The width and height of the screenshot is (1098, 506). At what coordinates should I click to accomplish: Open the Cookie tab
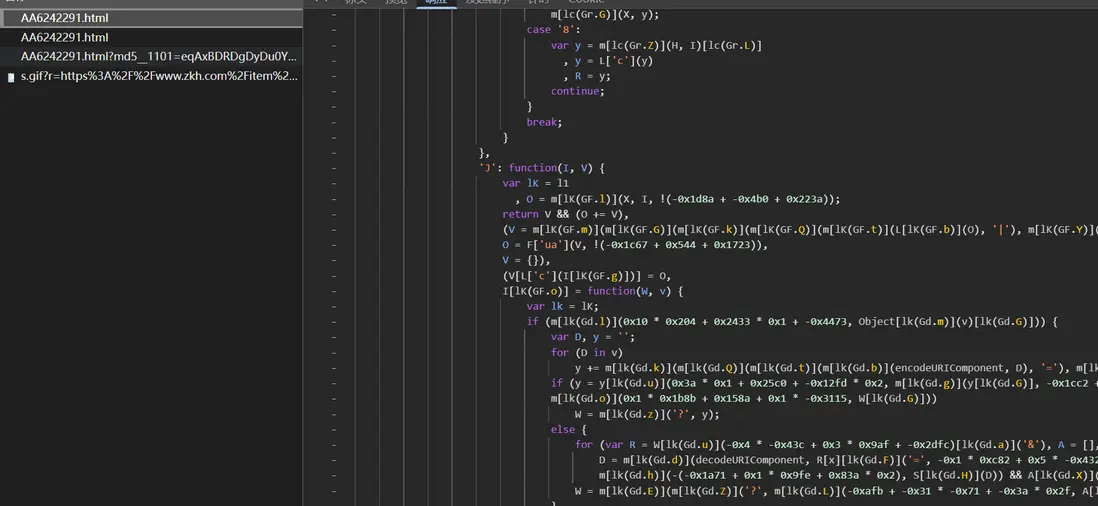pyautogui.click(x=586, y=3)
